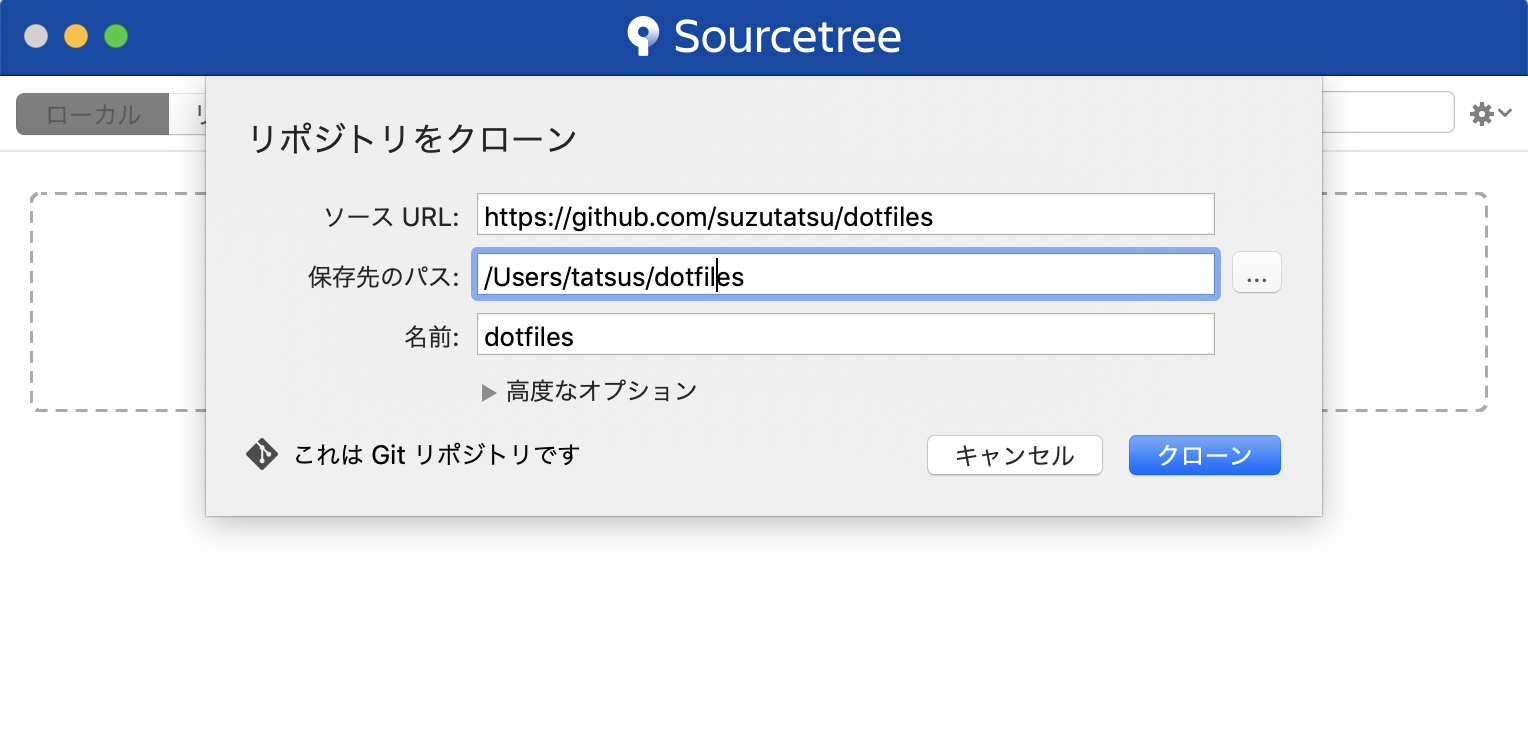Click the クローン button to start cloning
Image resolution: width=1528 pixels, height=730 pixels.
click(x=1204, y=455)
